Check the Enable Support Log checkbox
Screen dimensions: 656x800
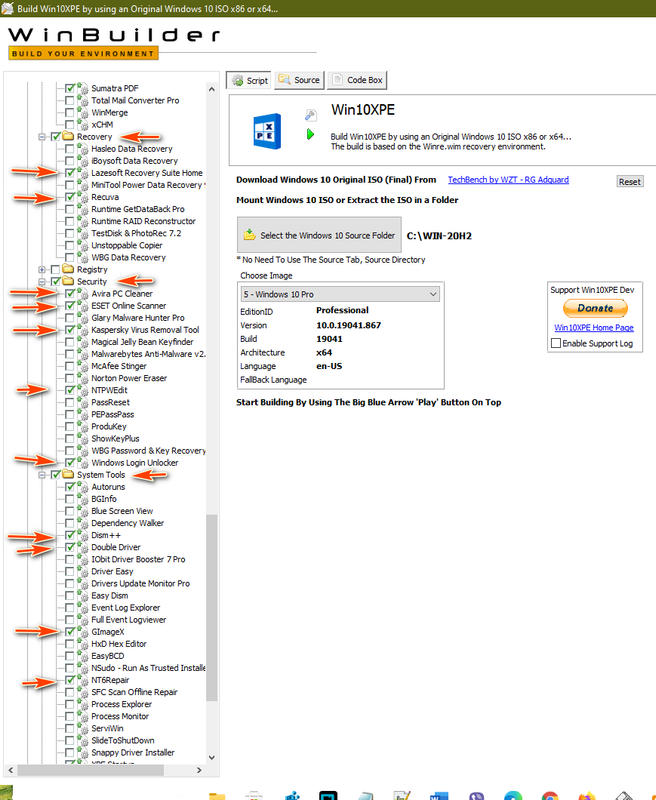click(557, 343)
